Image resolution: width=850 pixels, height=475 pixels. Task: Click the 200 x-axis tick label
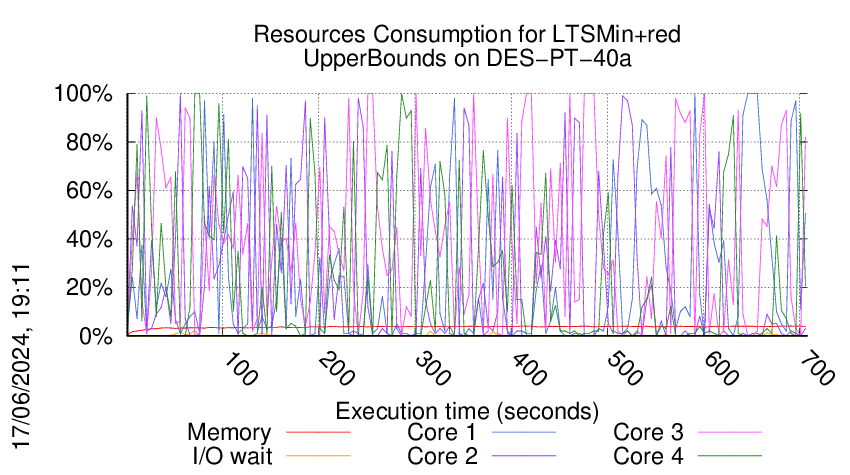336,369
